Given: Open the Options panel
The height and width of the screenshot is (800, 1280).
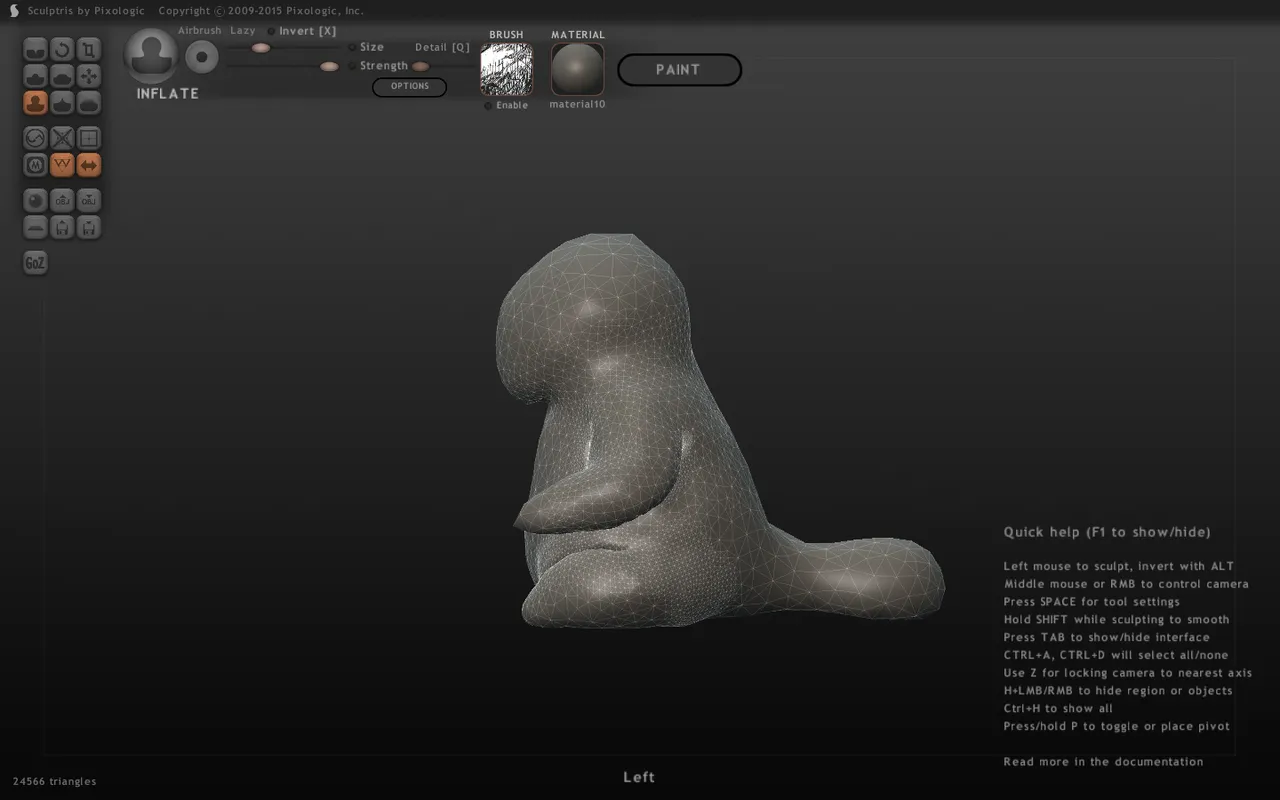Looking at the screenshot, I should 409,87.
